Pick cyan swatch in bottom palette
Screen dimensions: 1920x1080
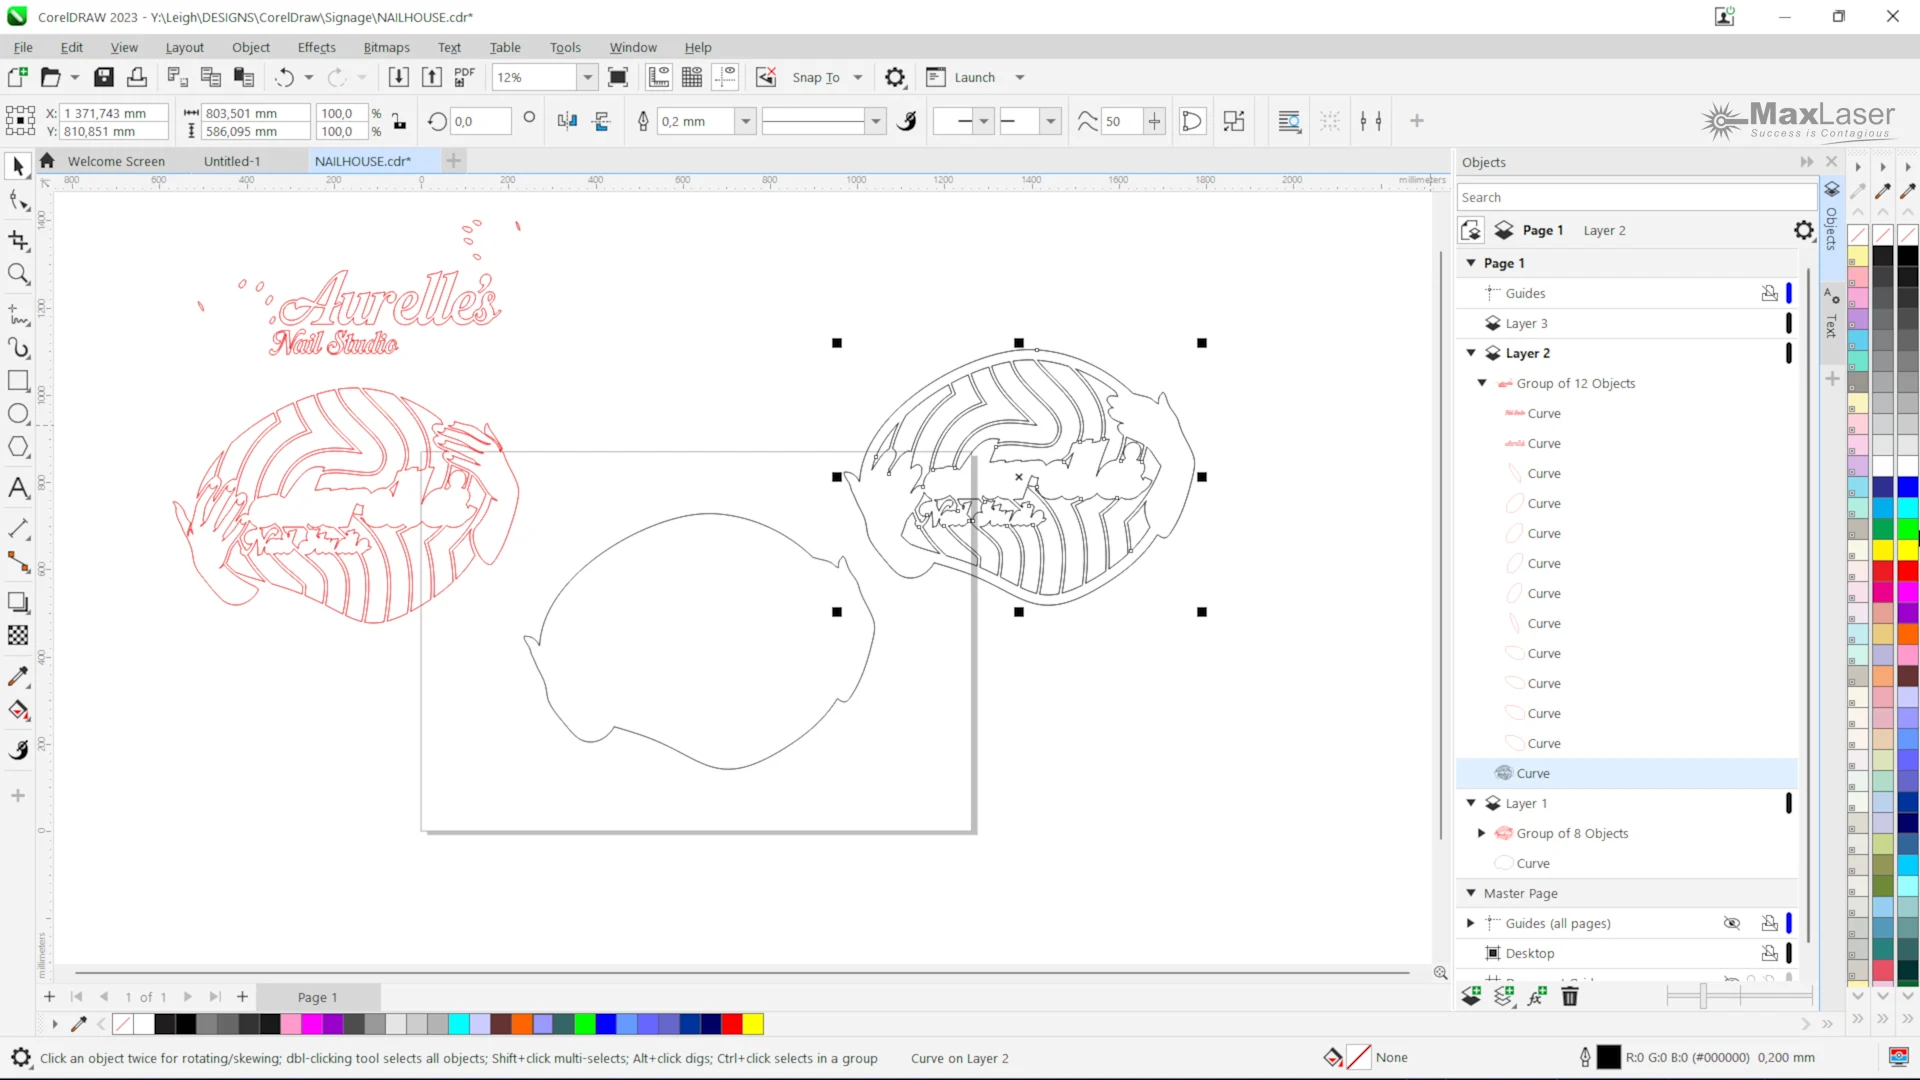coord(459,1024)
